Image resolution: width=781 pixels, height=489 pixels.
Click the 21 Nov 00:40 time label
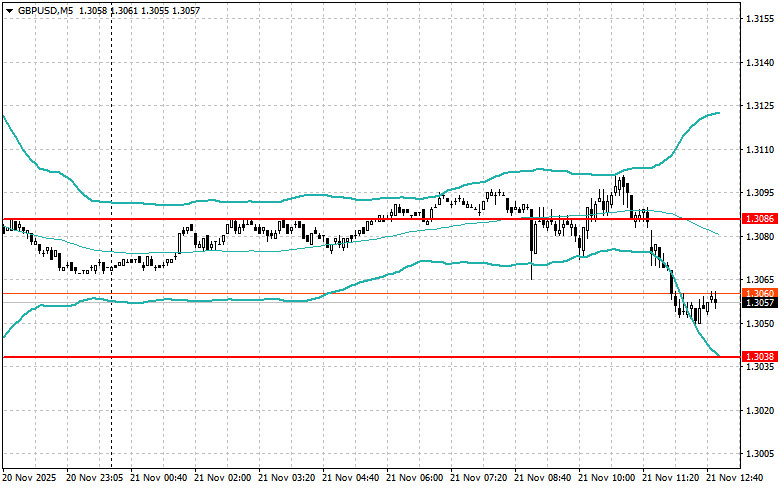click(158, 478)
